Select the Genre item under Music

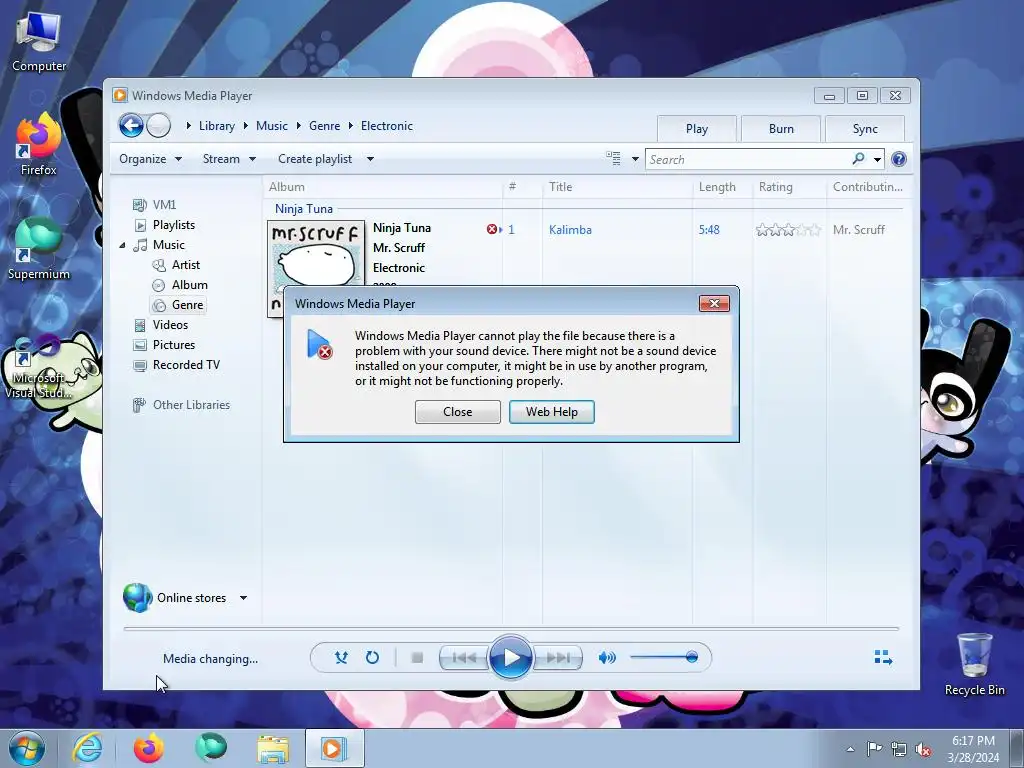[178, 305]
